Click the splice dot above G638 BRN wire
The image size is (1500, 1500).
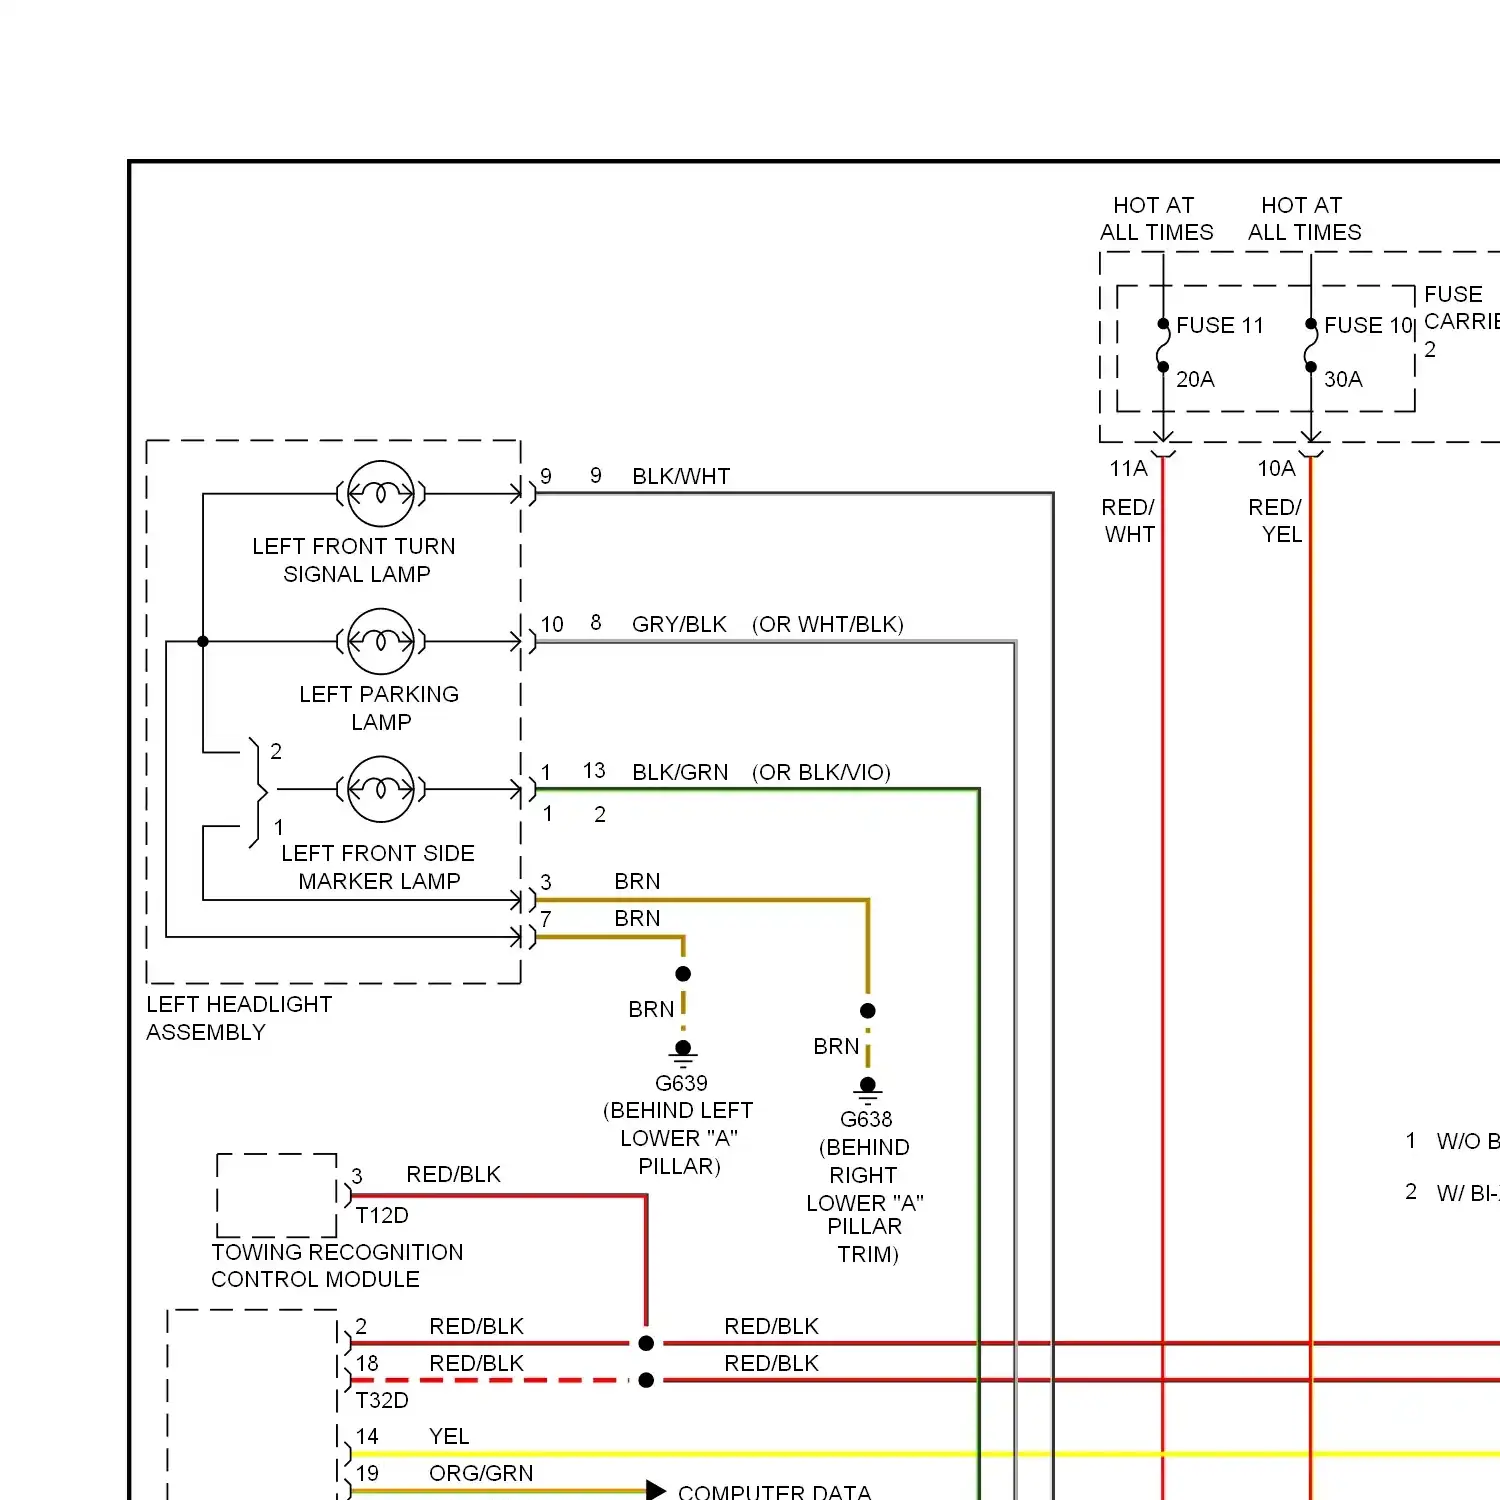tap(868, 1011)
